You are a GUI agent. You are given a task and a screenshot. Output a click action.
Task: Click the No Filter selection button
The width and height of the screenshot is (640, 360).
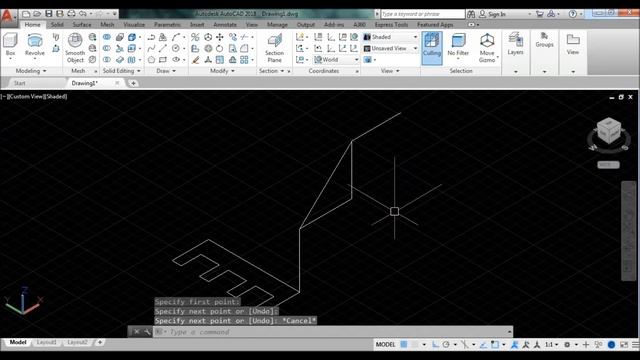[458, 45]
